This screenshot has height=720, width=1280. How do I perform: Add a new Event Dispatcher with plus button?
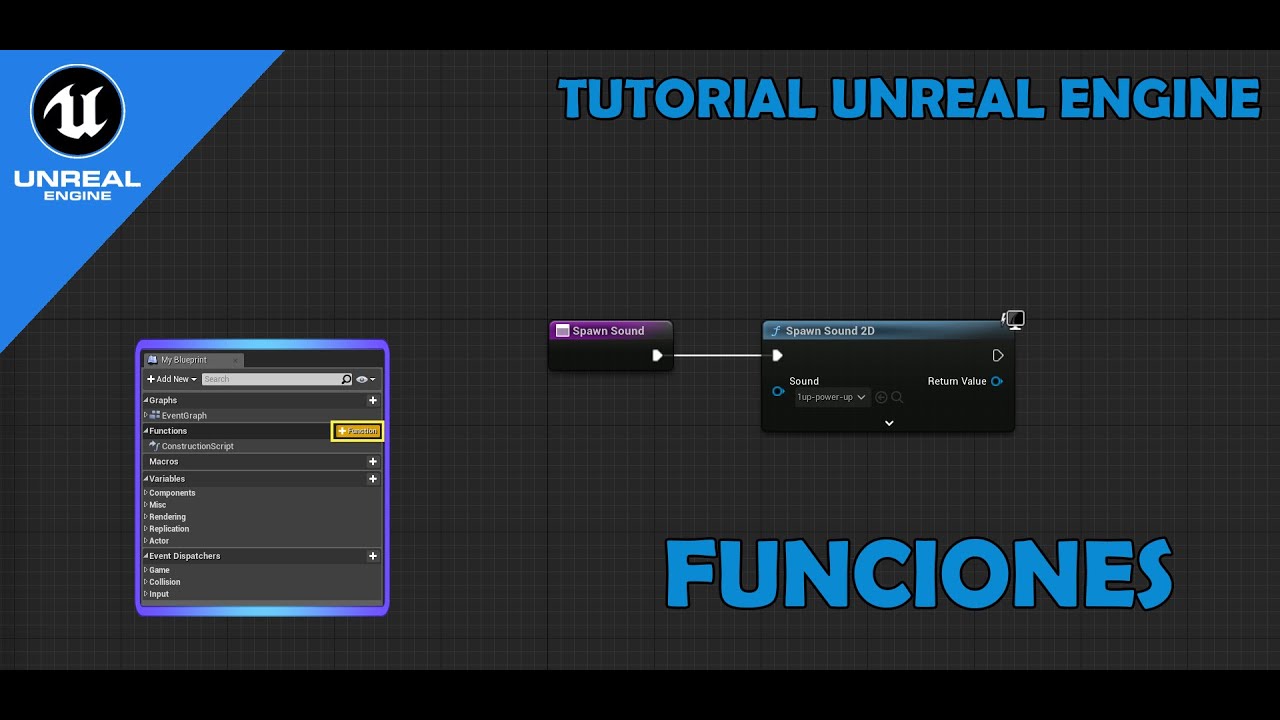click(373, 556)
